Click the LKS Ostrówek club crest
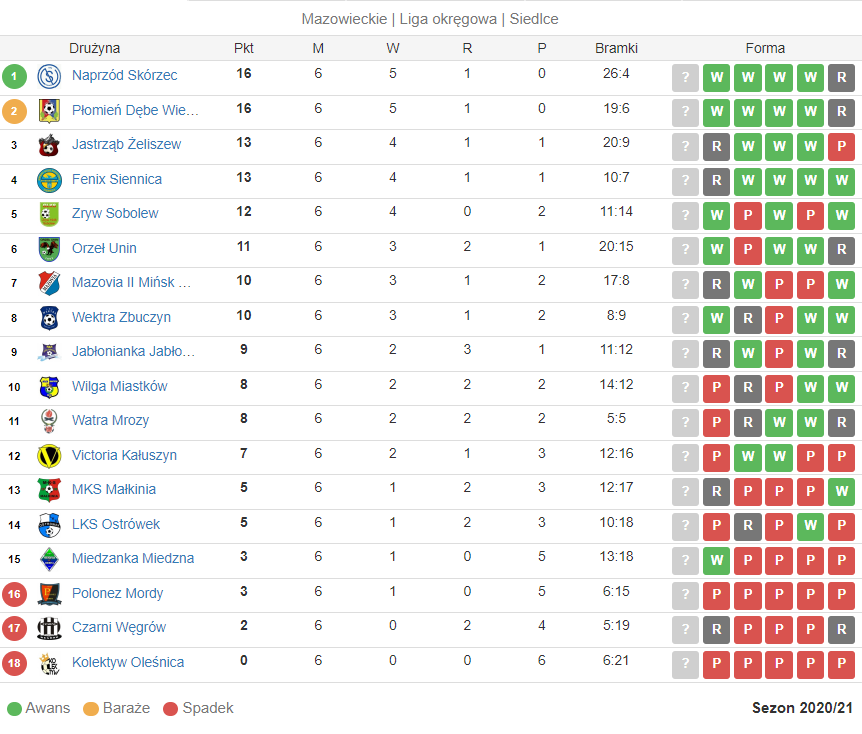 click(49, 525)
